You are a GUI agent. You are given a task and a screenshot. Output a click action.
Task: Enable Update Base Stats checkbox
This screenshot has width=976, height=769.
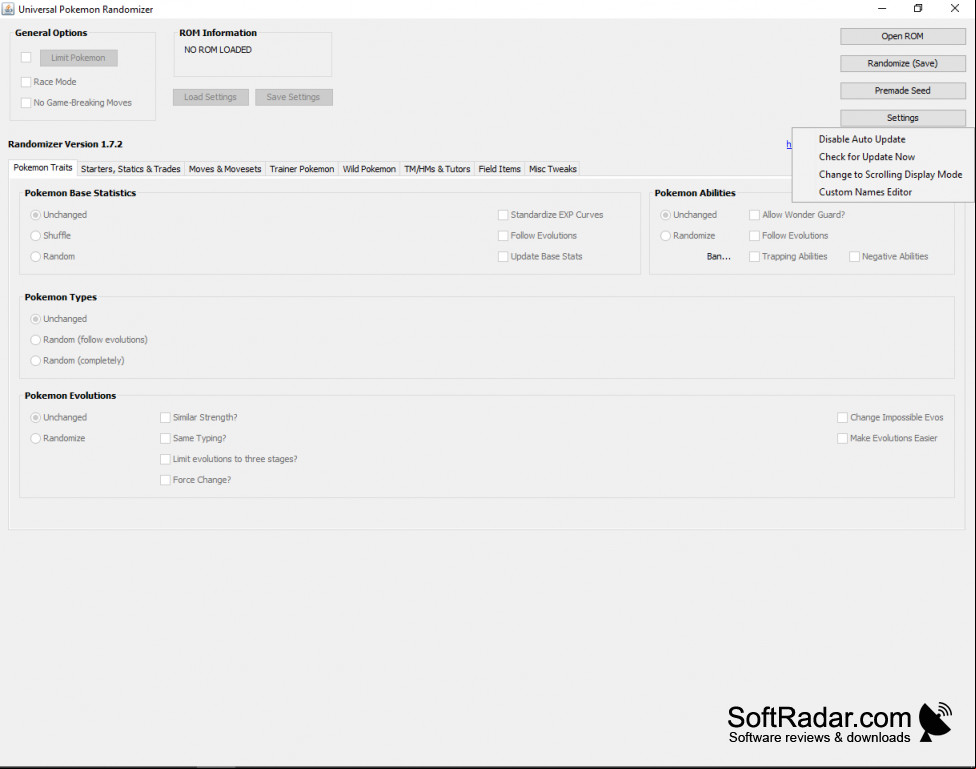pos(503,257)
